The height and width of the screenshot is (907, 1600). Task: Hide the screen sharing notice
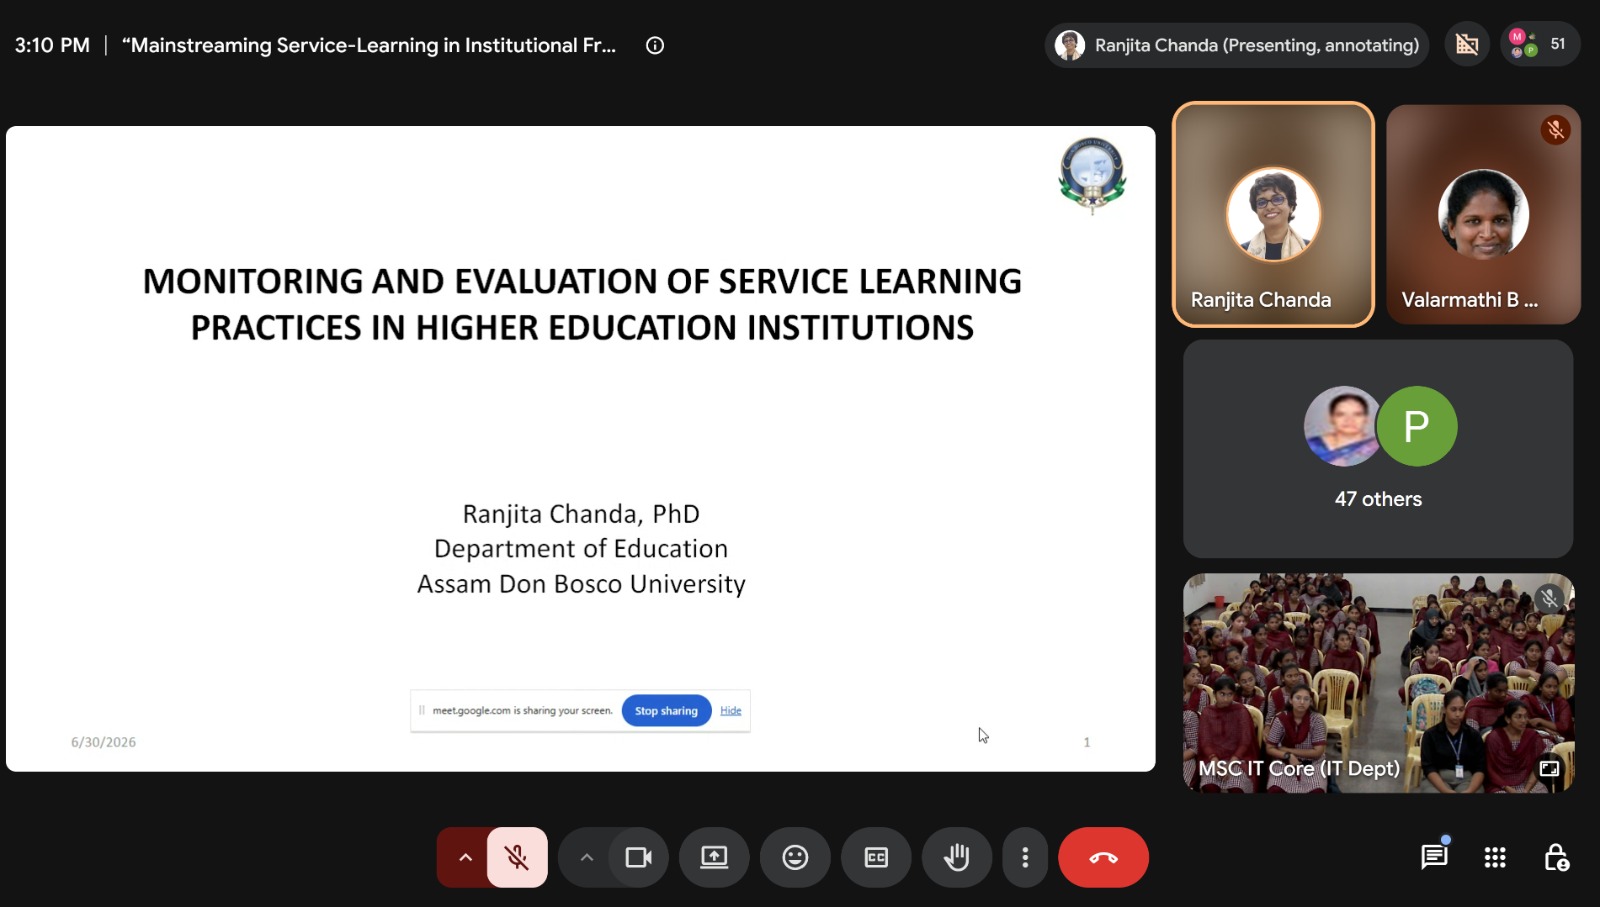(731, 711)
